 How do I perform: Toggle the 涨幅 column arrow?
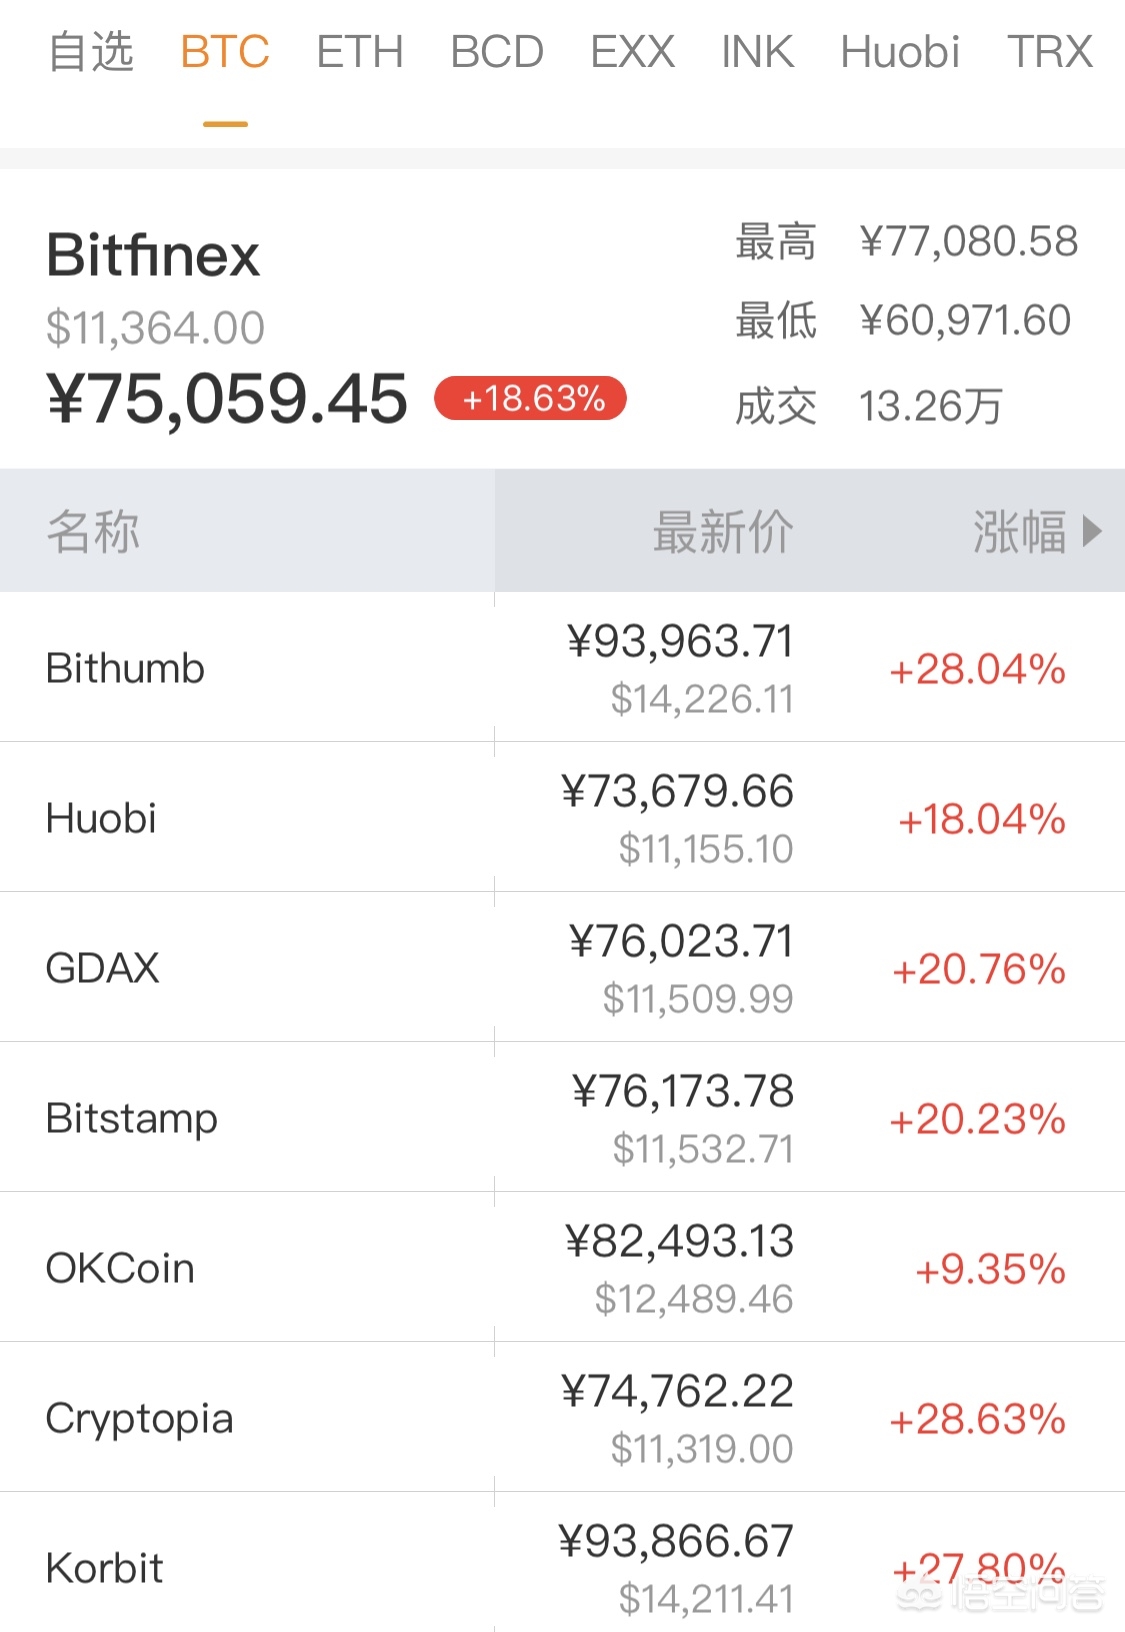pyautogui.click(x=1092, y=531)
